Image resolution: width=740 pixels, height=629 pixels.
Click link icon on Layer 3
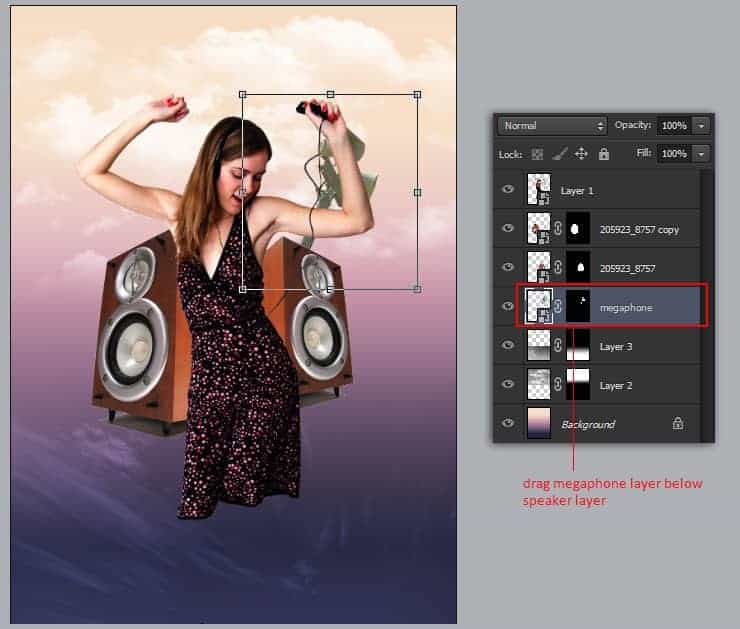click(x=558, y=345)
